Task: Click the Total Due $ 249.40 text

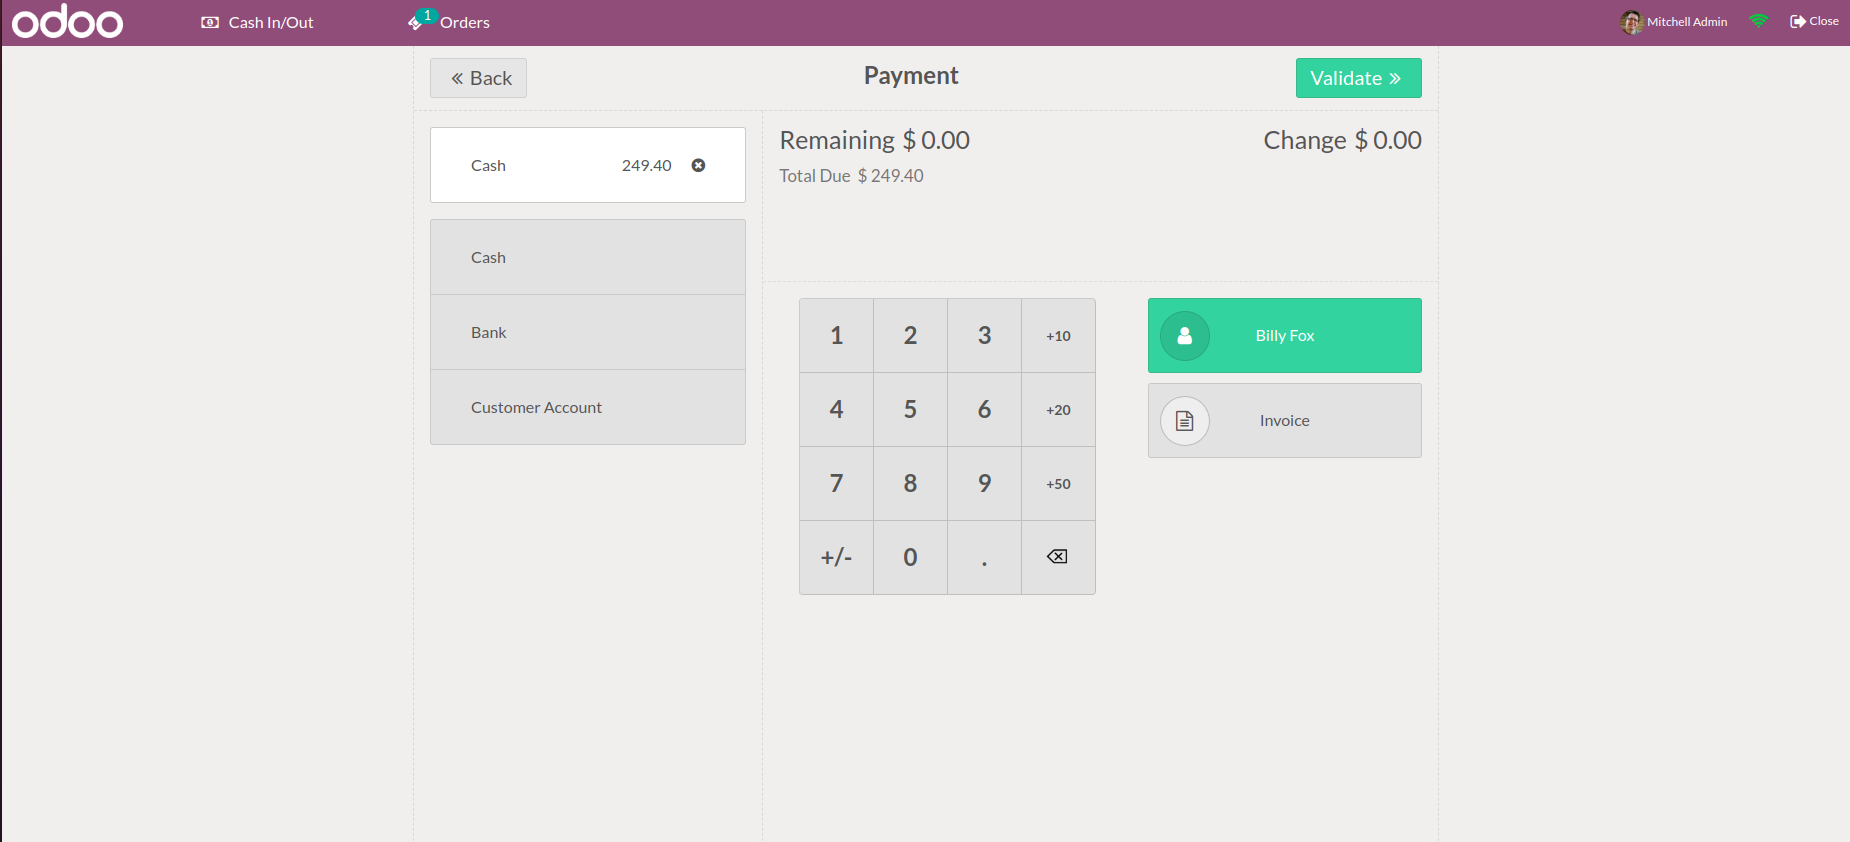Action: click(x=851, y=176)
